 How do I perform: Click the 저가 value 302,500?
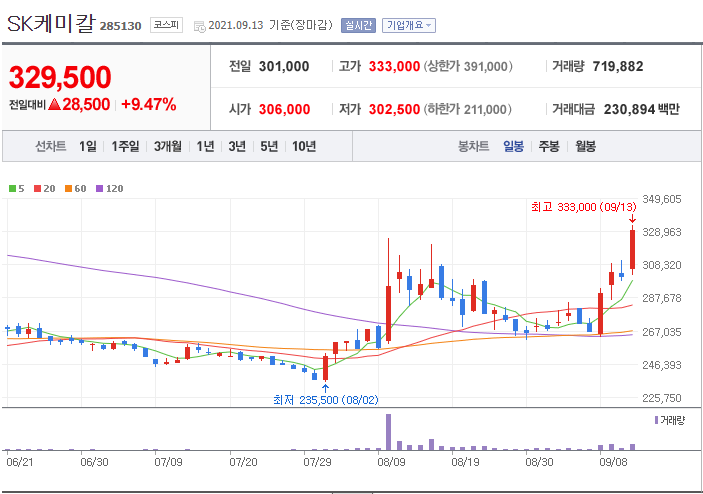pyautogui.click(x=394, y=109)
